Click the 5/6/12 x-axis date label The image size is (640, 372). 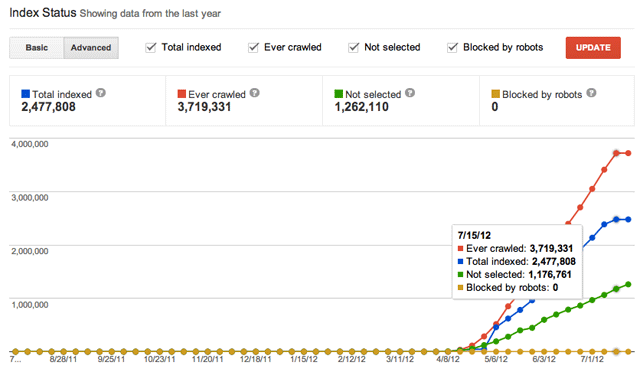(496, 359)
